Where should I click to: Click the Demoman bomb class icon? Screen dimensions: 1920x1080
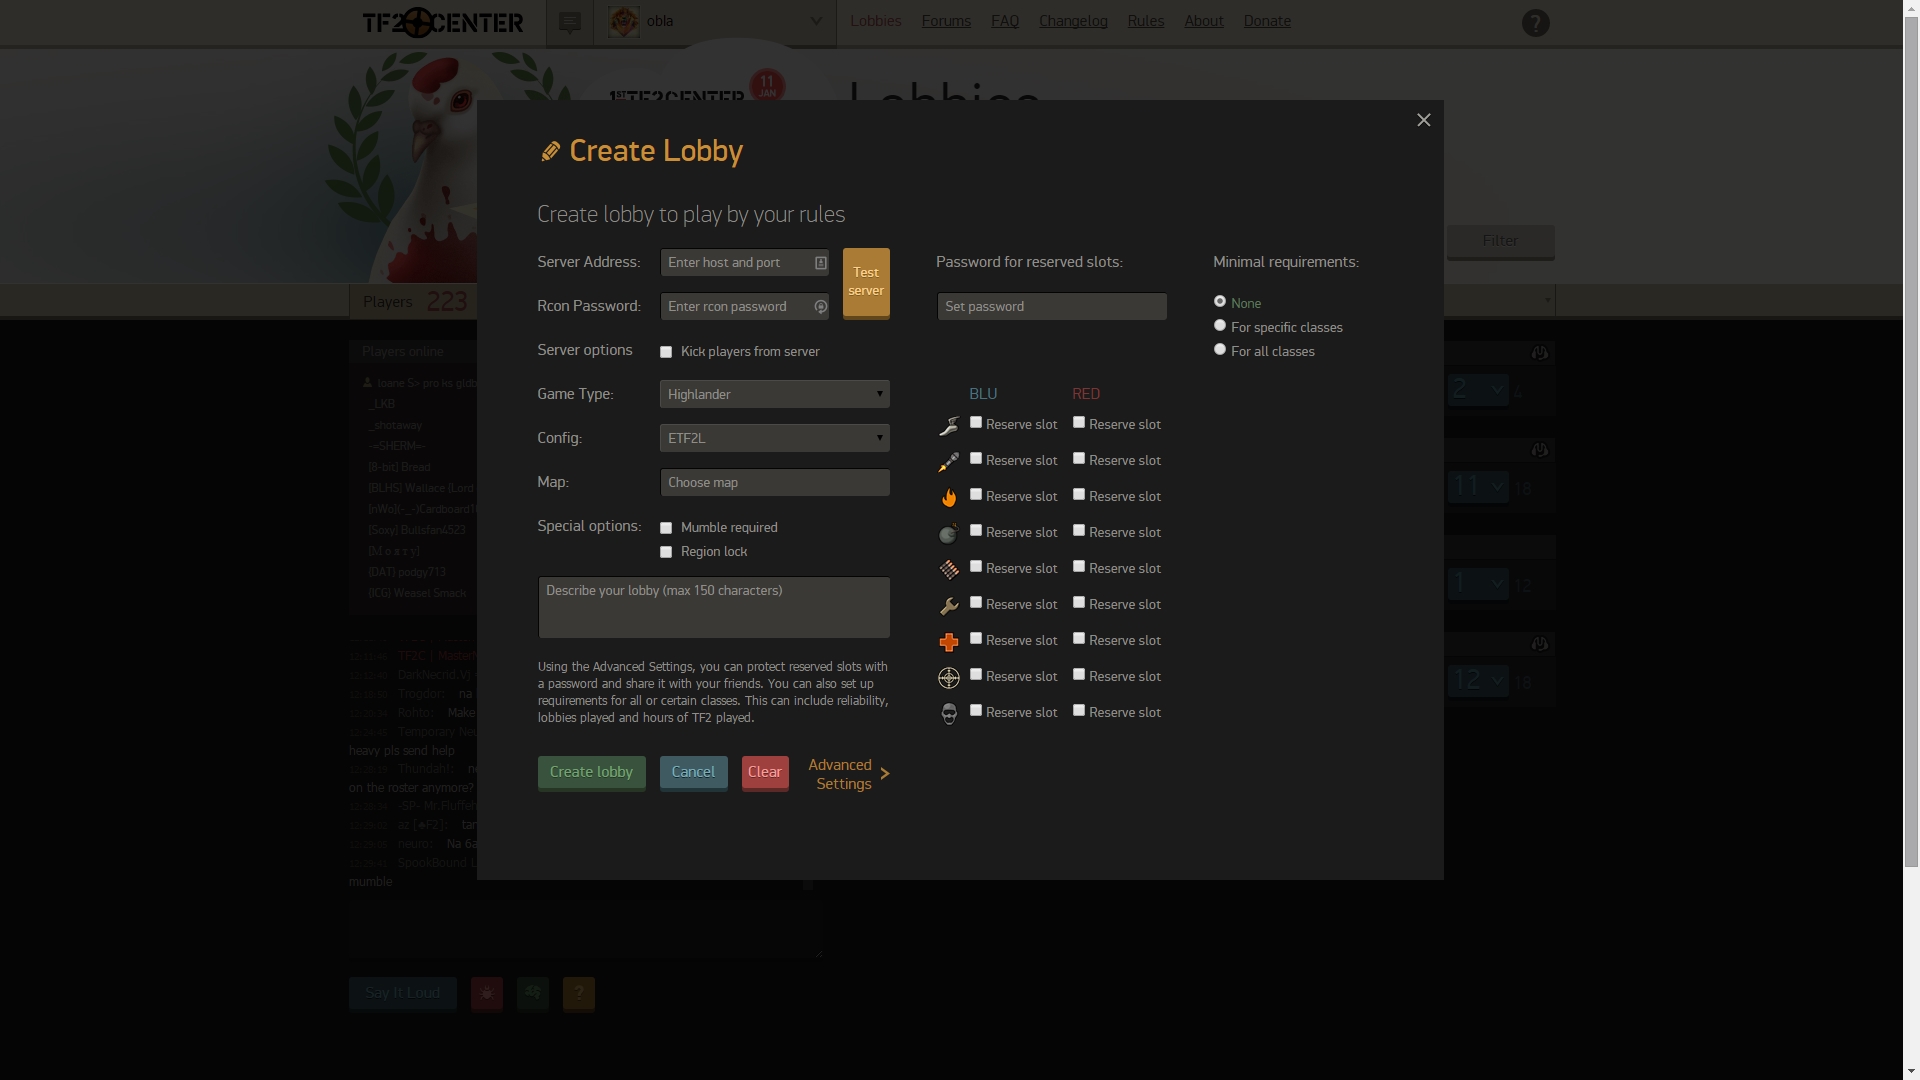point(949,534)
